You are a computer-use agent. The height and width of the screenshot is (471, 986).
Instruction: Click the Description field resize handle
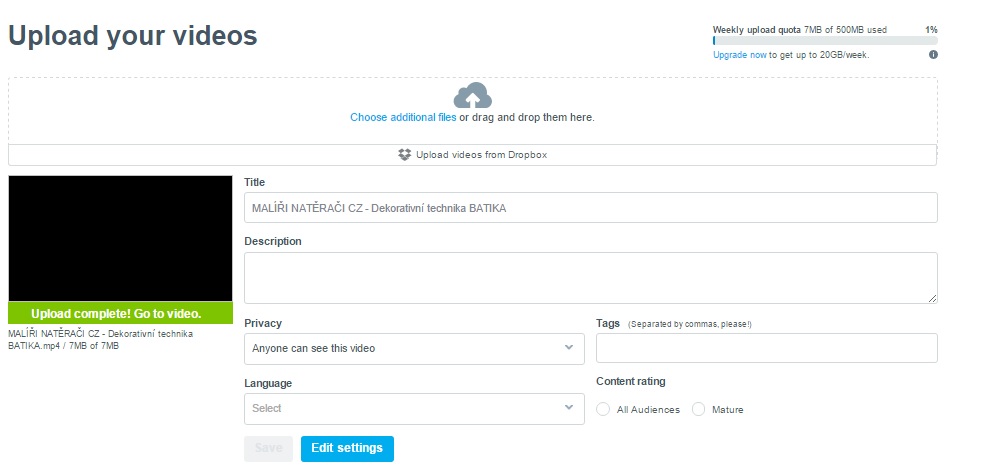coord(932,299)
